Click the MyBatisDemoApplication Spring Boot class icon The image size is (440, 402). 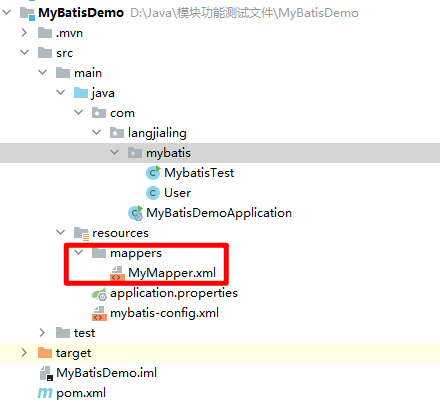(136, 213)
